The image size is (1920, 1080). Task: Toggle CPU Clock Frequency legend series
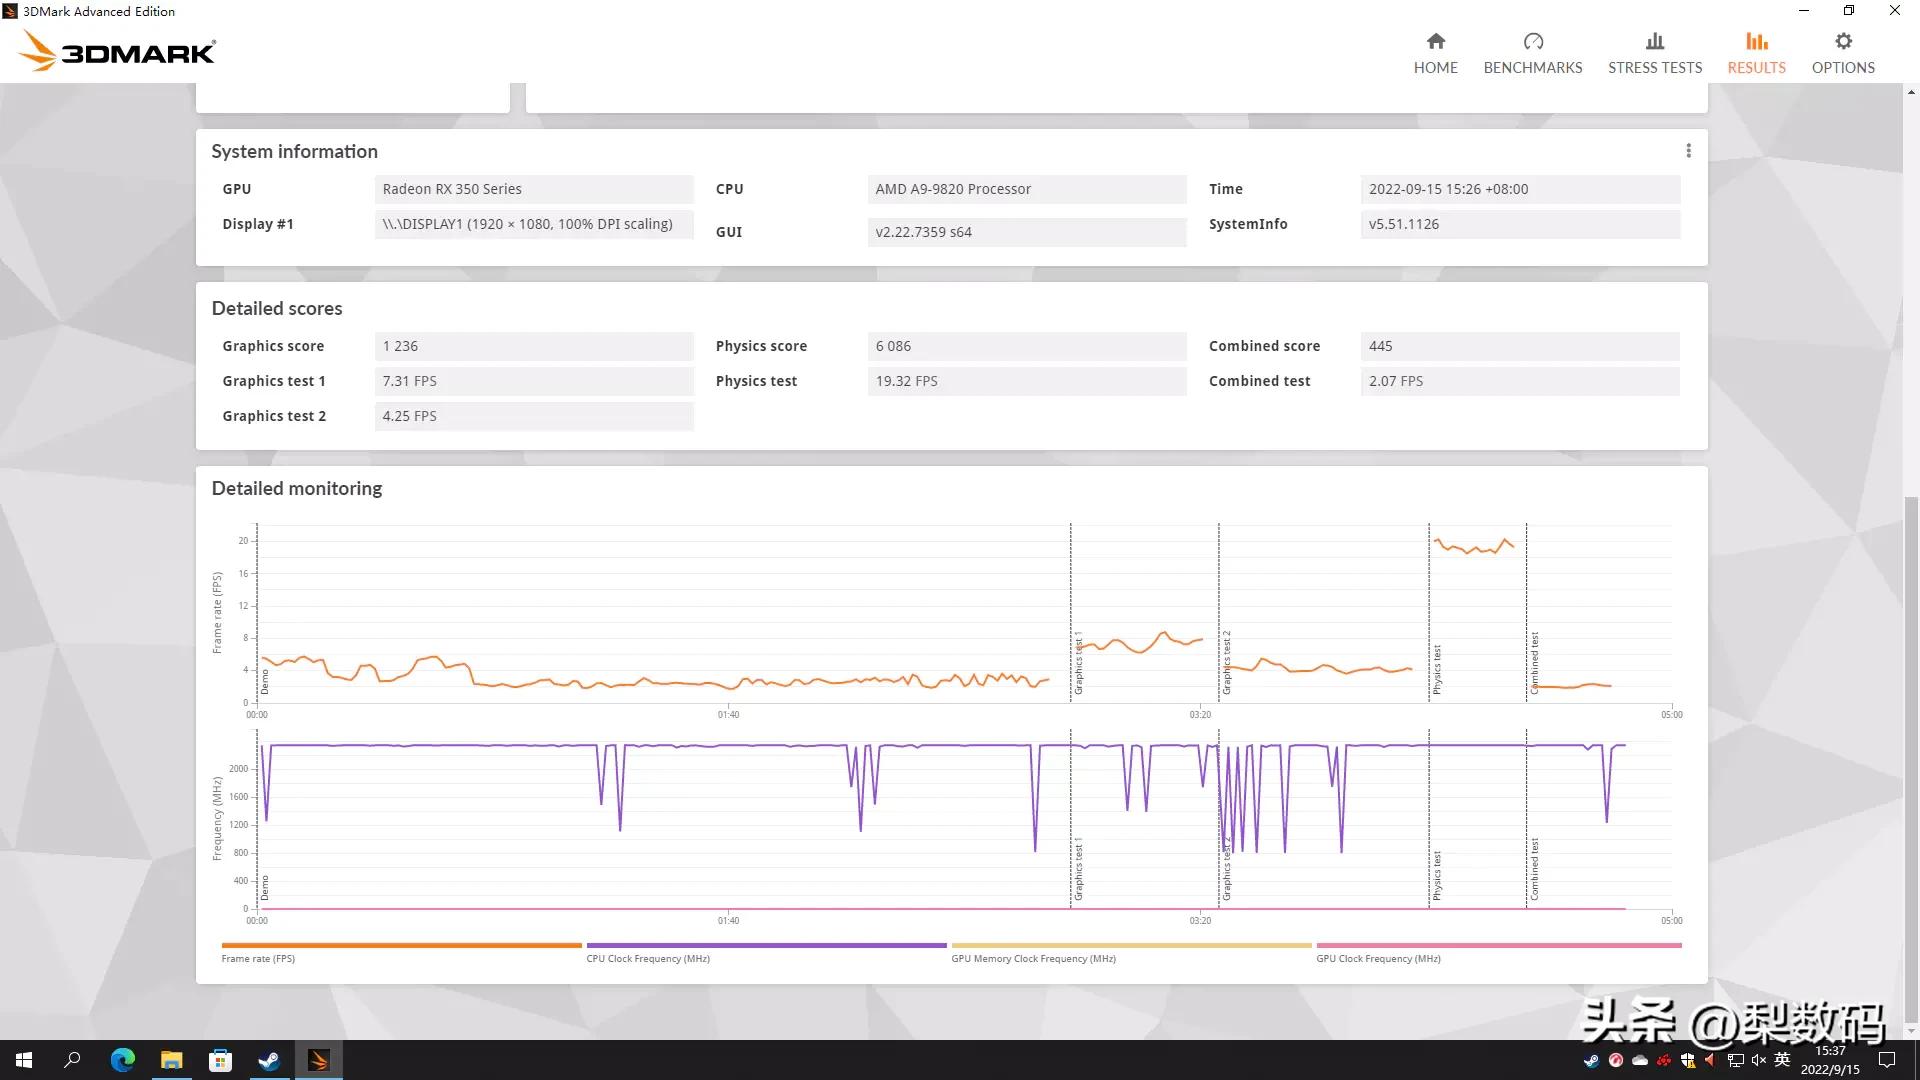click(647, 958)
